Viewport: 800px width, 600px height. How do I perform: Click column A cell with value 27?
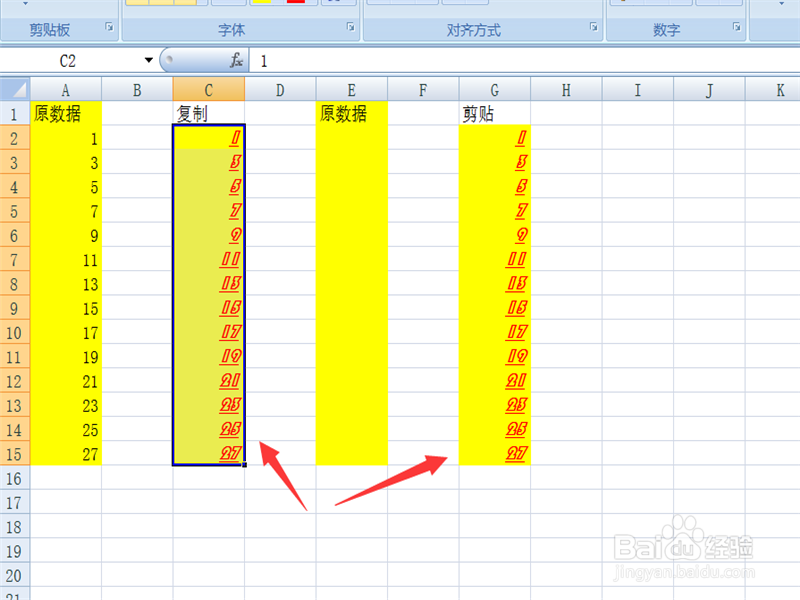[66, 454]
